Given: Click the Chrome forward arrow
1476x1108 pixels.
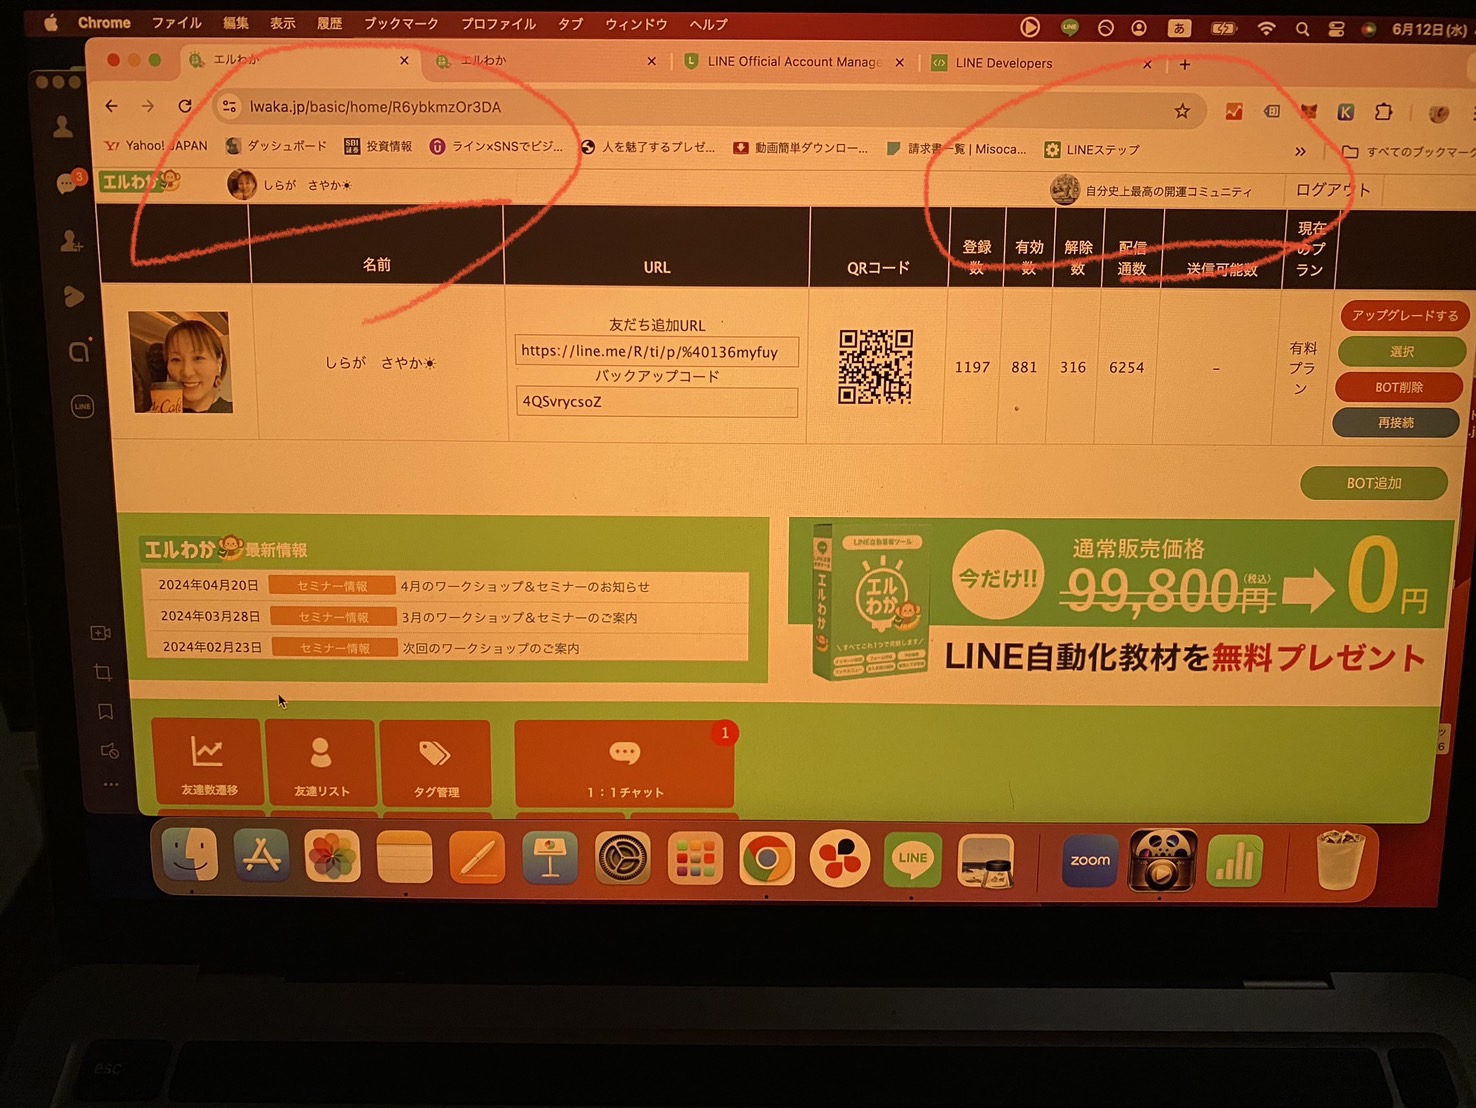Looking at the screenshot, I should tap(148, 106).
